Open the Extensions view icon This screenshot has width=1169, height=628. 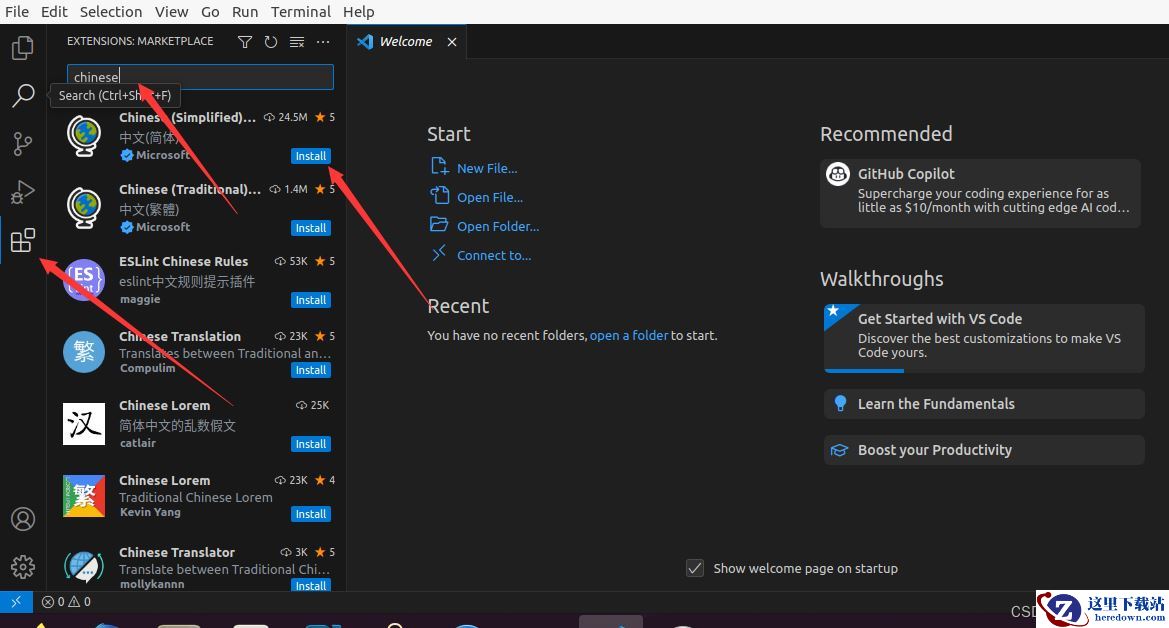(x=22, y=240)
